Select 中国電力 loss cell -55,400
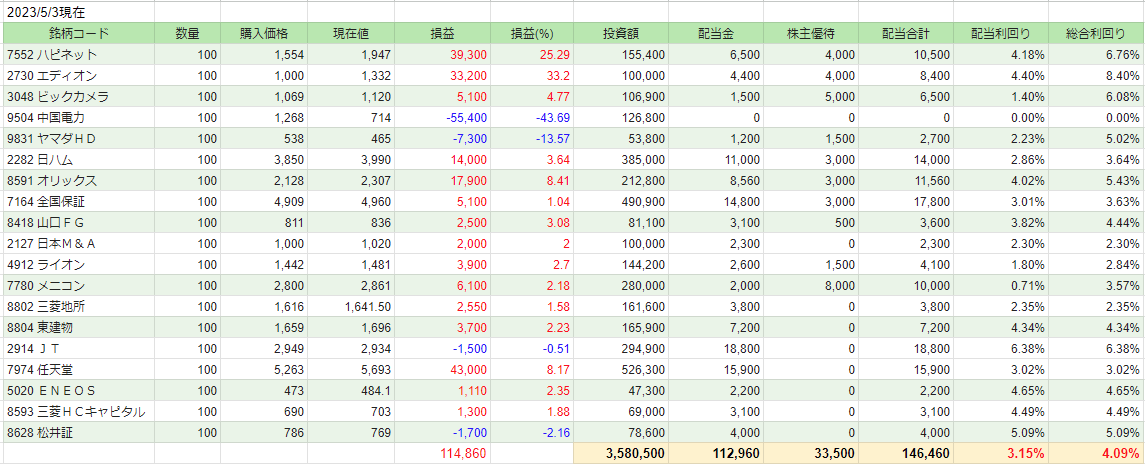 pyautogui.click(x=443, y=118)
